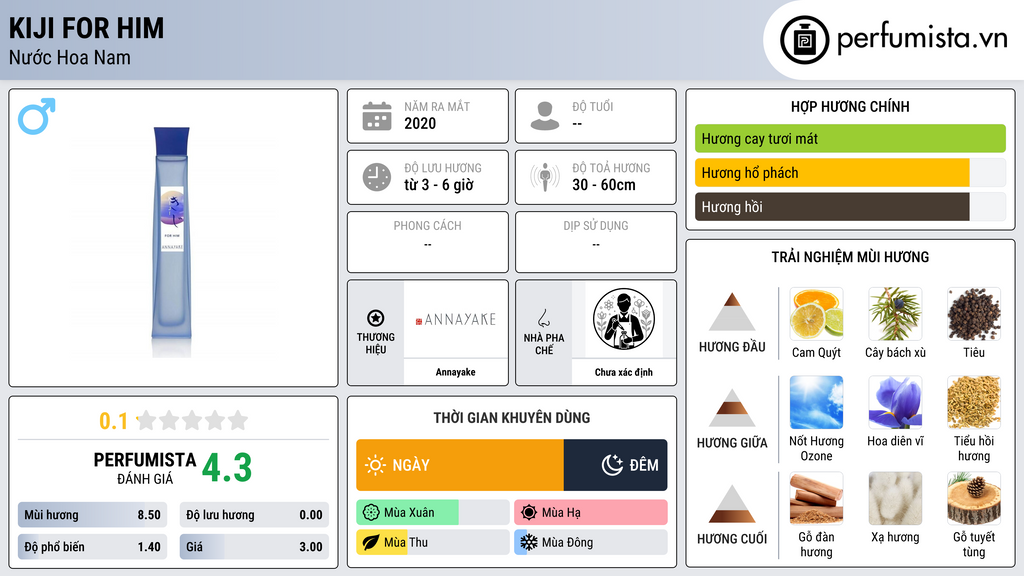Click the Mùa Đông season bar
1024x576 pixels.
point(591,542)
